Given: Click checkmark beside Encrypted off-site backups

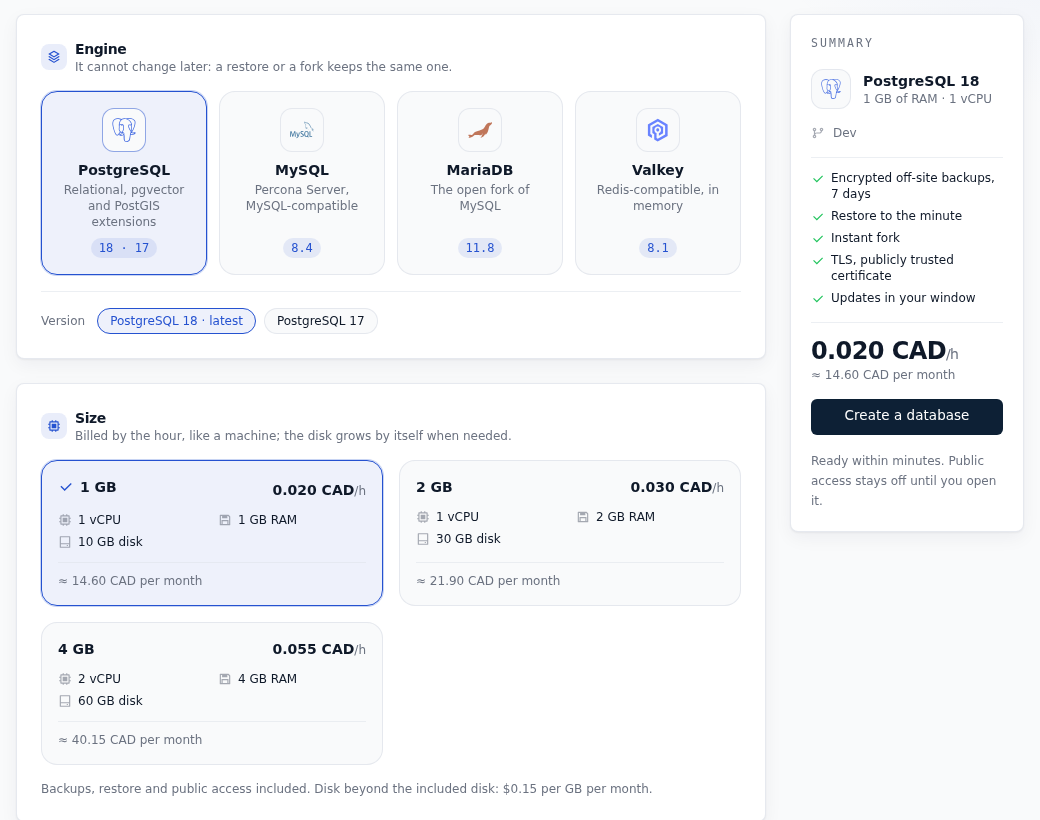Looking at the screenshot, I should tap(818, 178).
